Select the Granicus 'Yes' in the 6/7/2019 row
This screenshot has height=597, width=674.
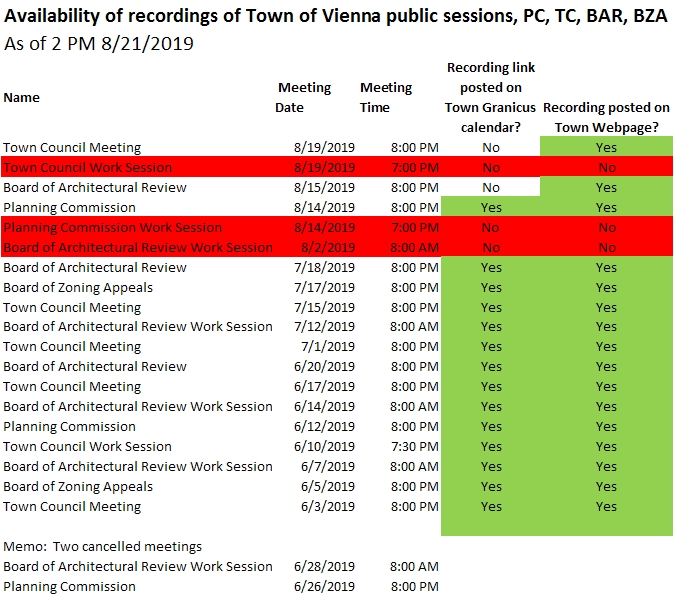pos(491,466)
